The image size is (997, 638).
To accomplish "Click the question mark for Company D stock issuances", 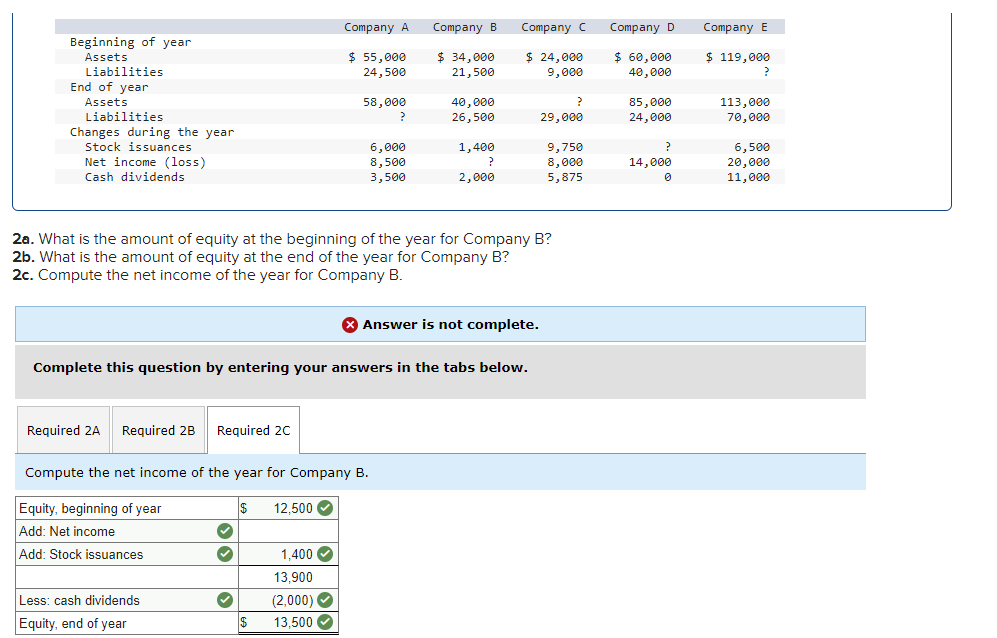I will 667,146.
